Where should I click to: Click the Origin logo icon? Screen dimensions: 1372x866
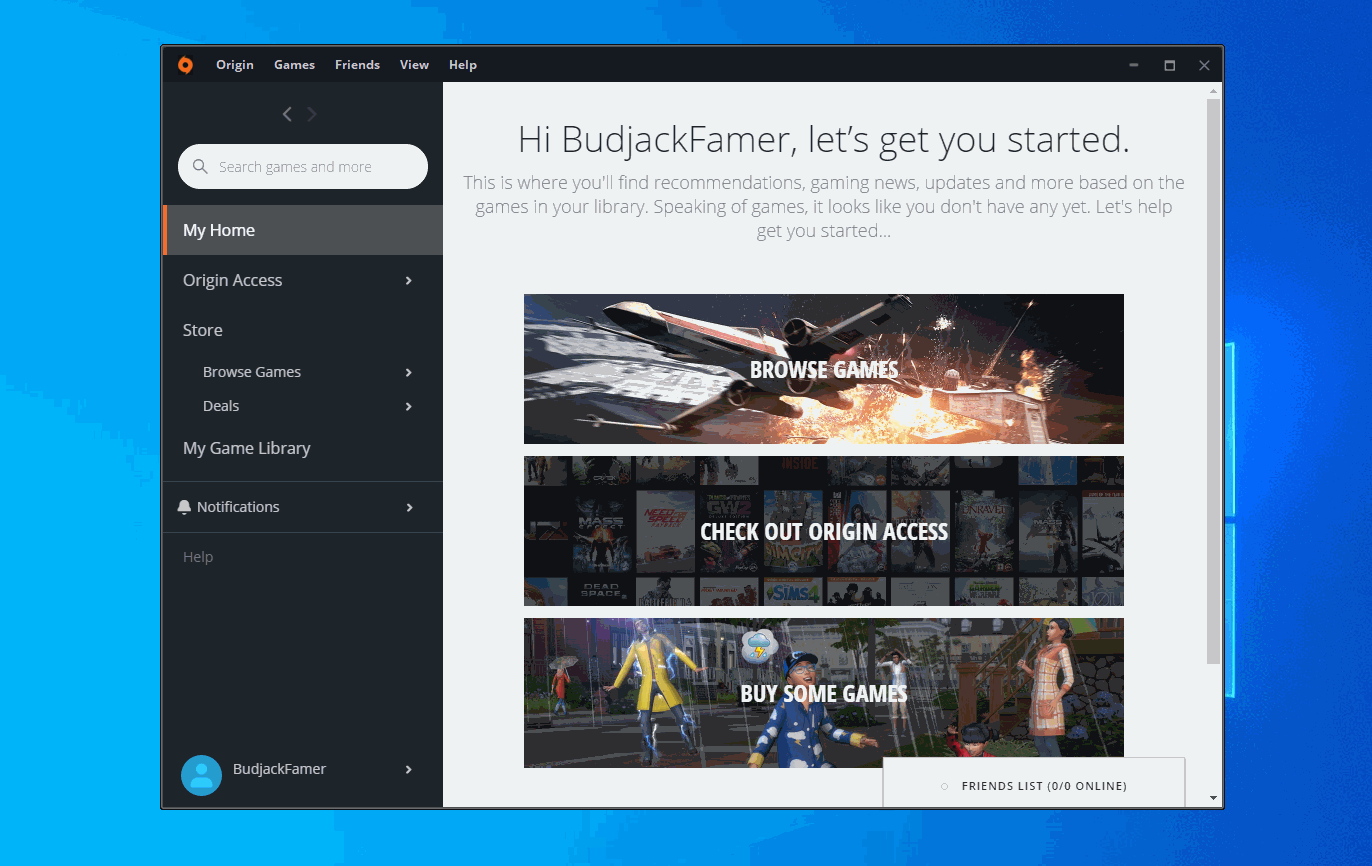[185, 65]
